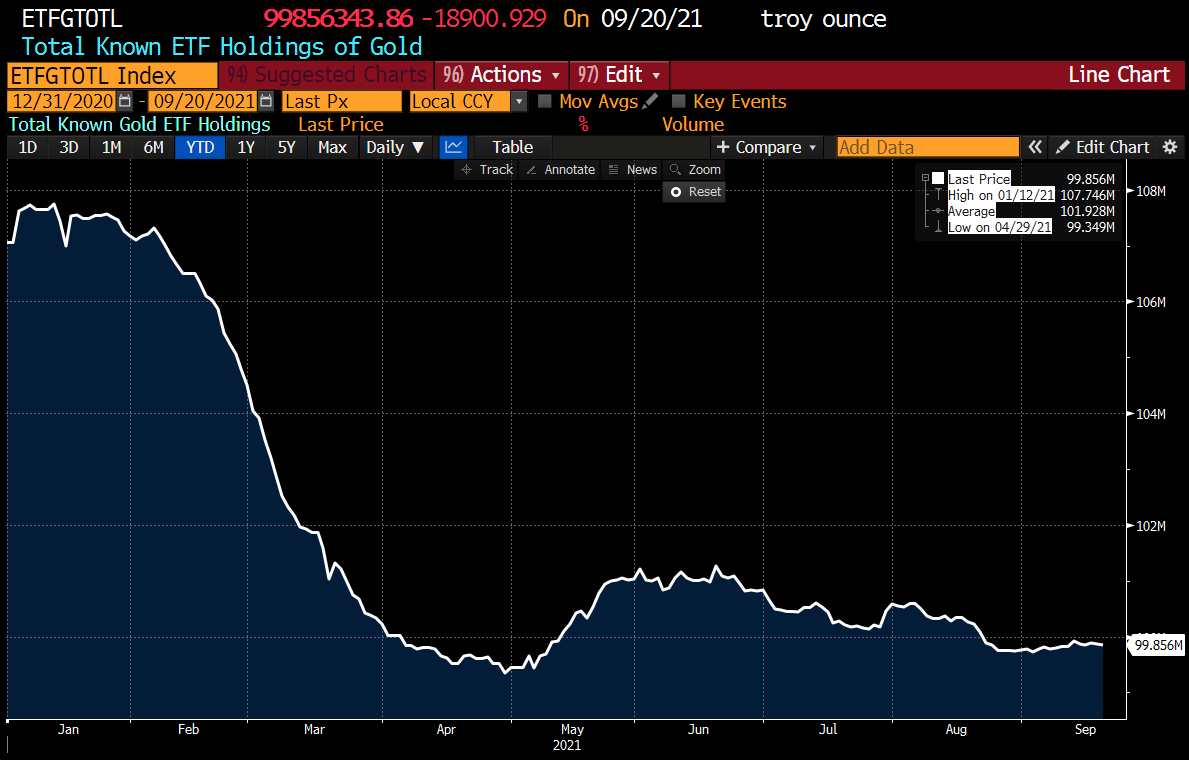Open the Compare dropdown
This screenshot has height=760, width=1189.
[x=767, y=147]
